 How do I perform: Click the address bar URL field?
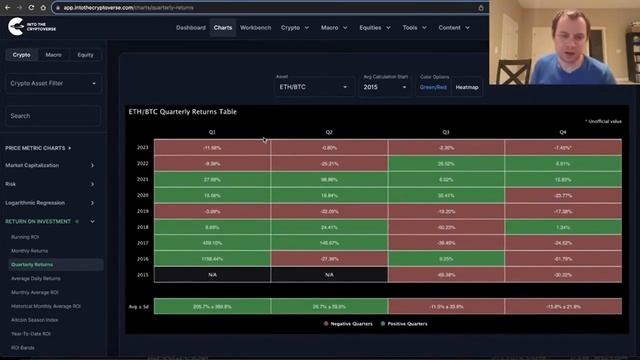(269, 8)
